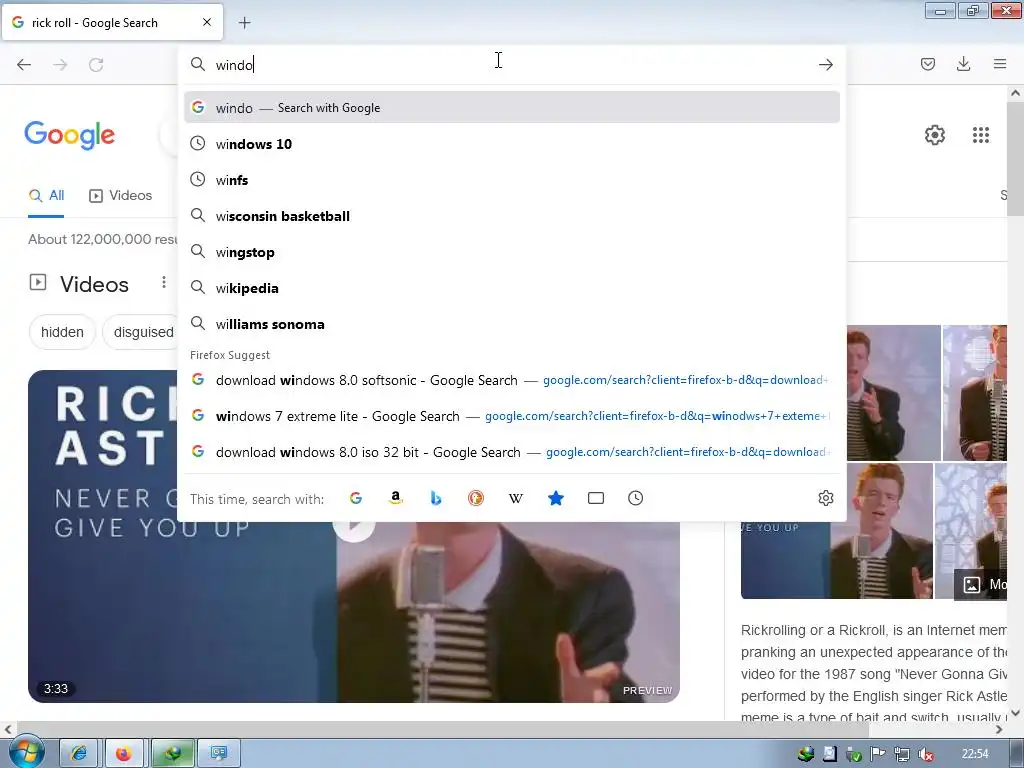The image size is (1024, 768).
Task: Click the taskbar clock showing 22:54
Action: [975, 754]
